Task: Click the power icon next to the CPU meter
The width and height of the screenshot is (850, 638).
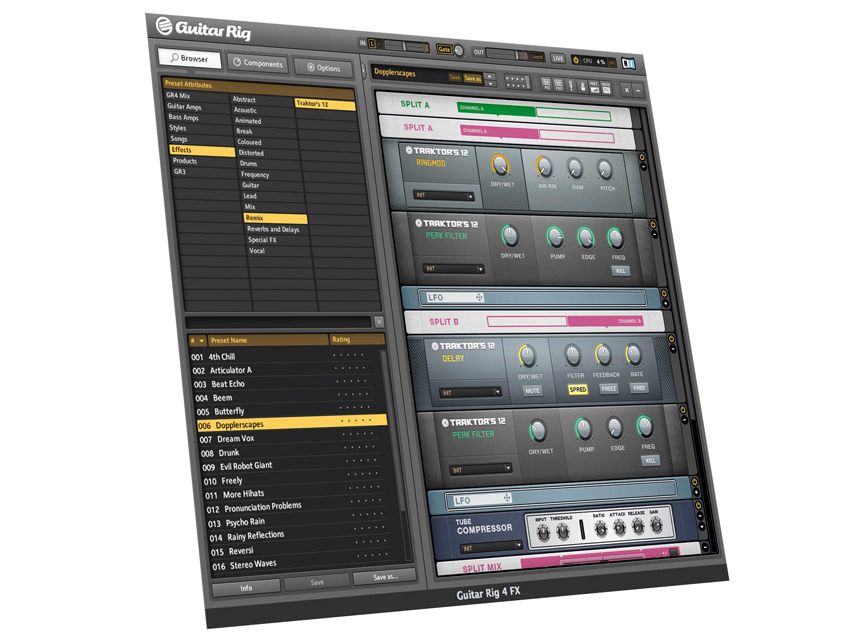Action: (x=576, y=60)
